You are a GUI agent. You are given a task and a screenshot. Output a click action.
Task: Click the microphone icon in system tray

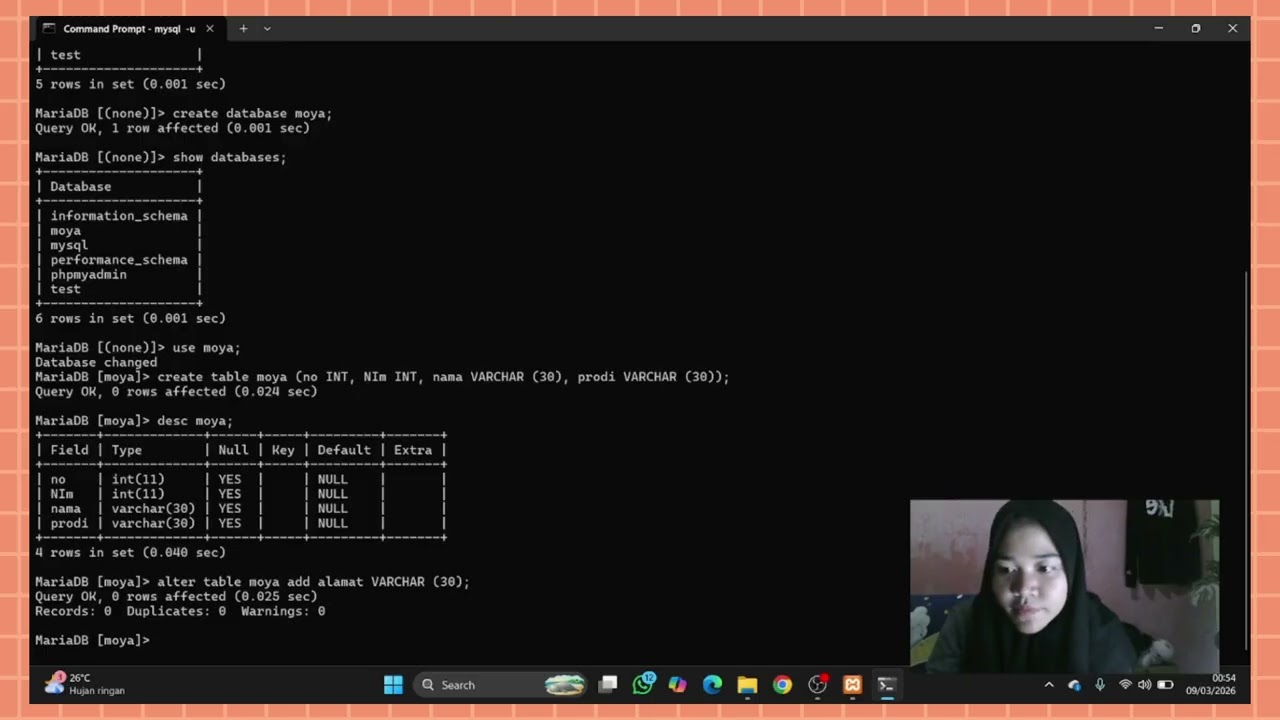[x=1100, y=685]
